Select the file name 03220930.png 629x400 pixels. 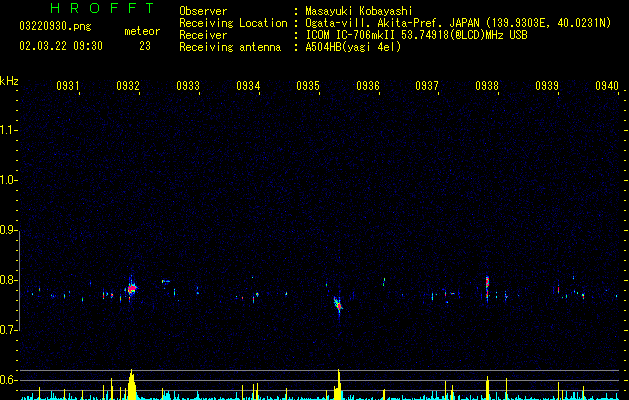click(x=55, y=26)
